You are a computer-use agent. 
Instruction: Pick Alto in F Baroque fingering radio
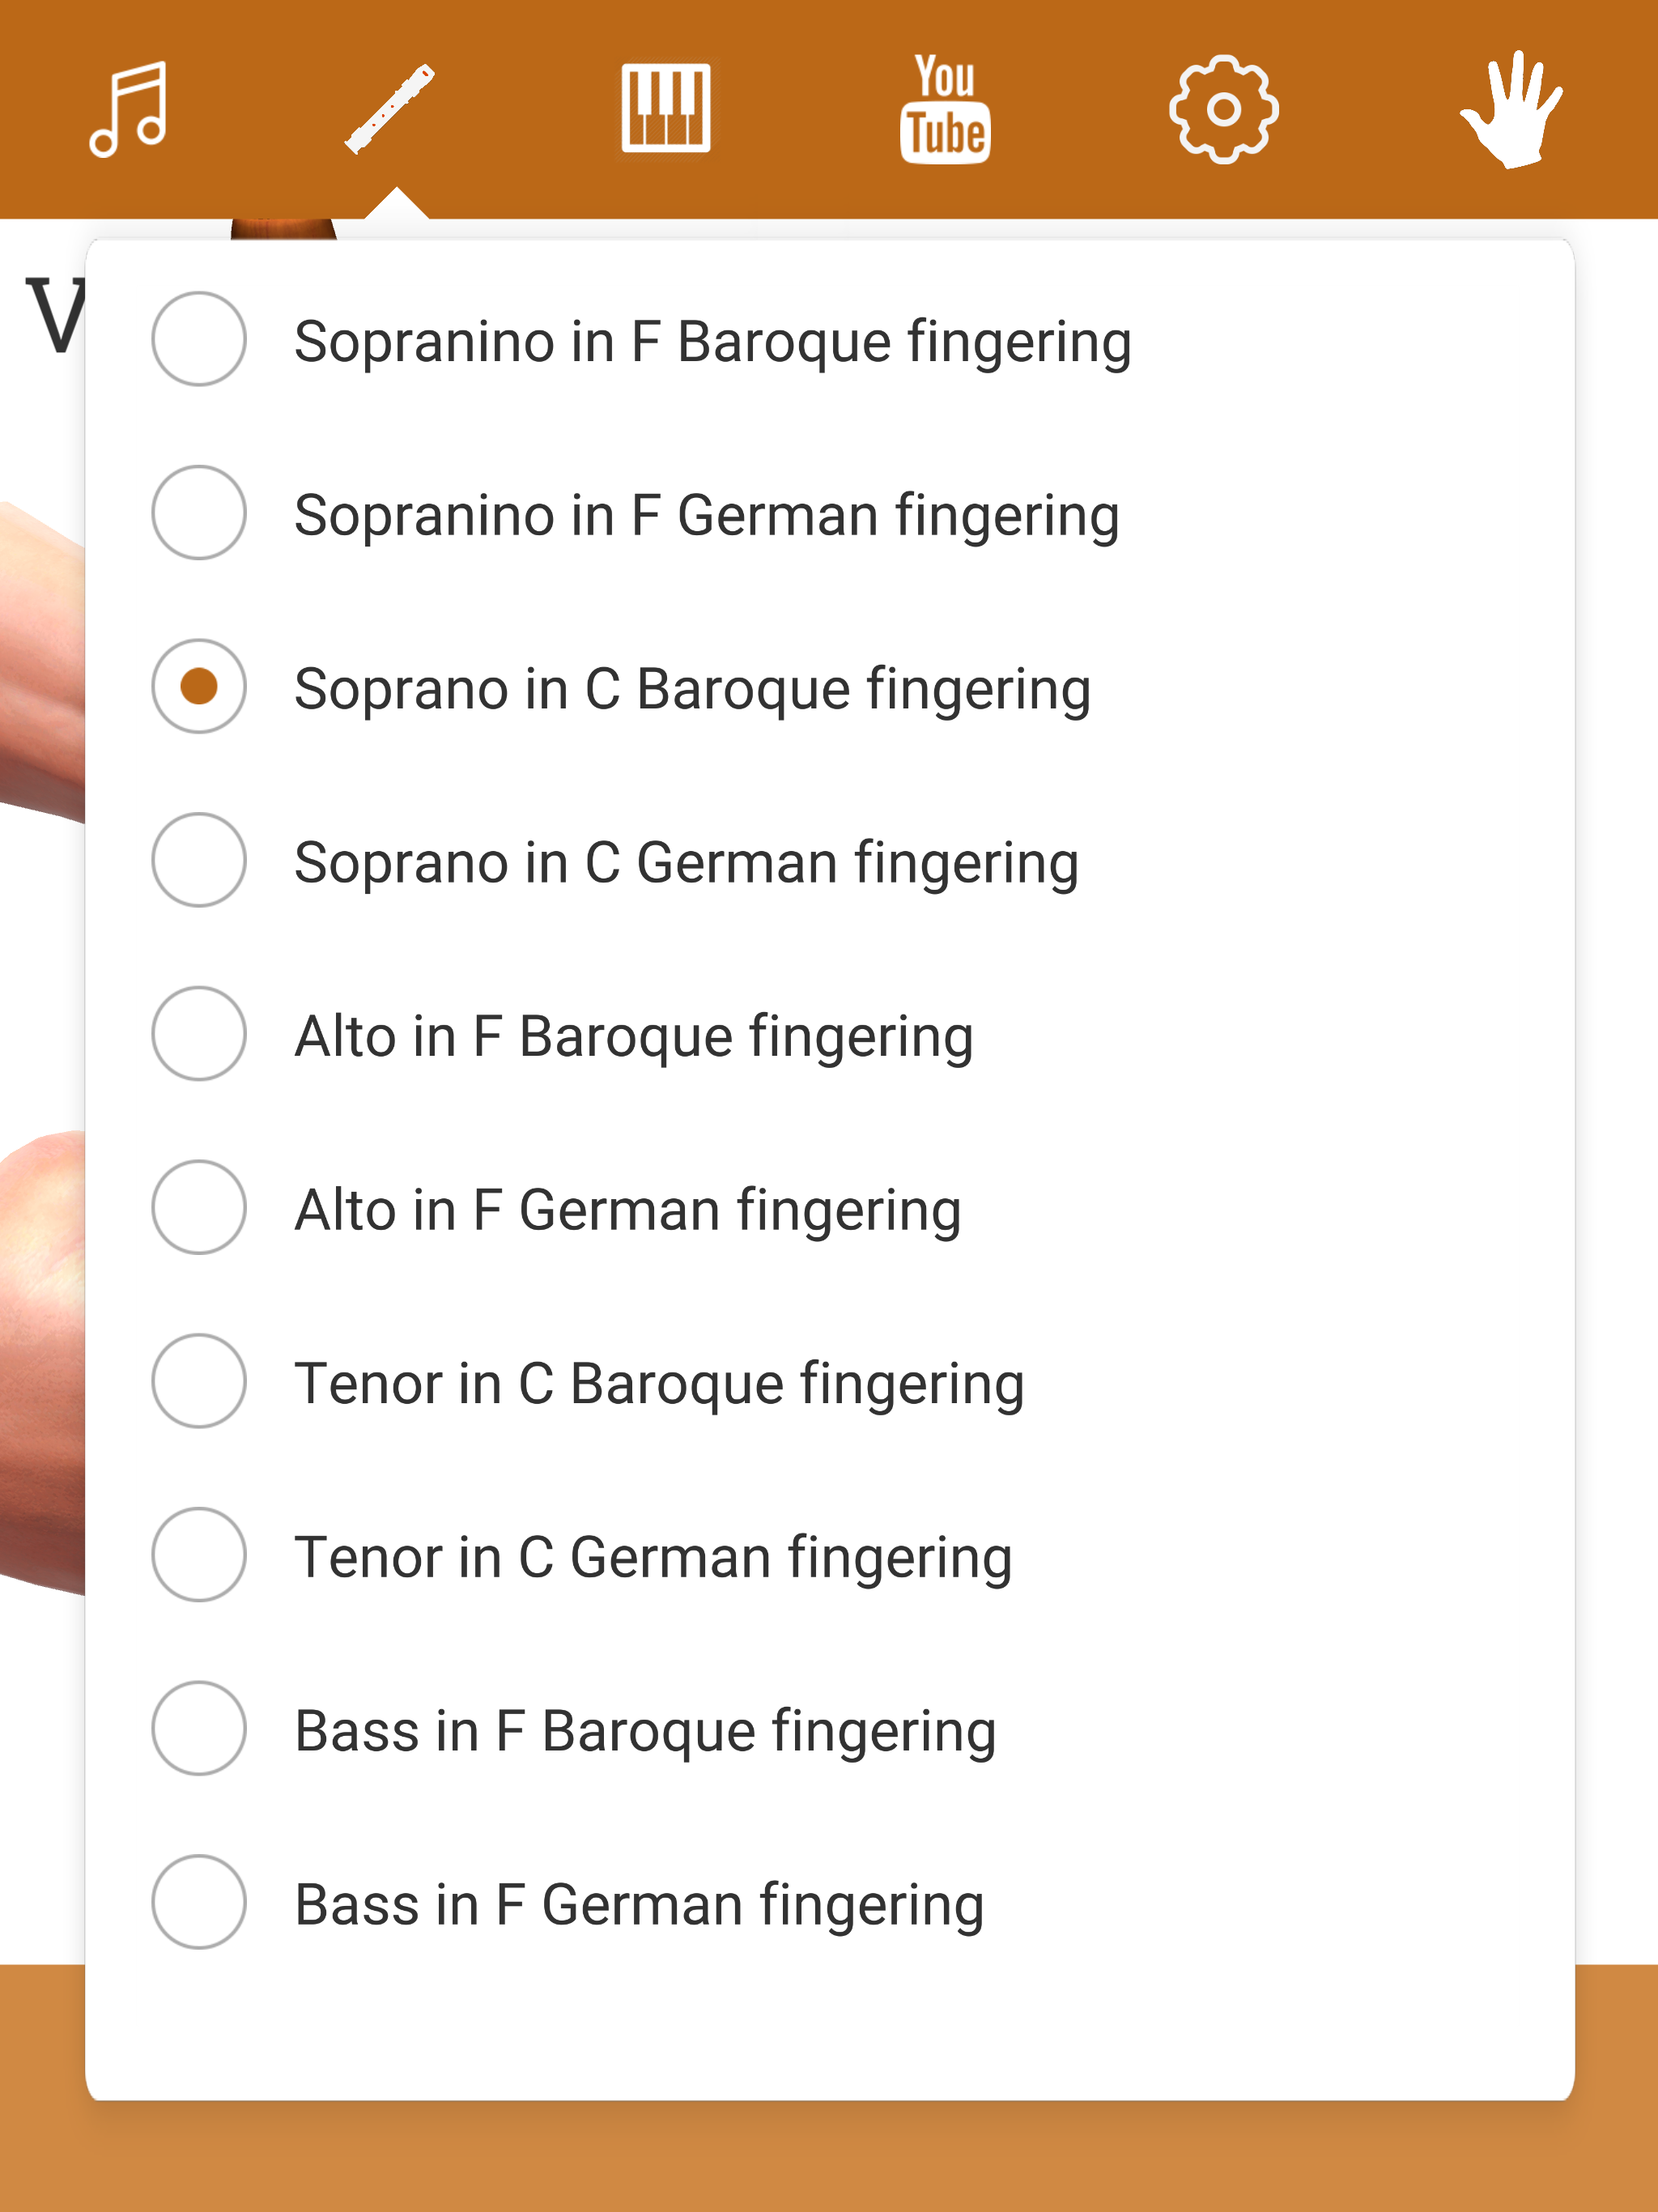[199, 1034]
